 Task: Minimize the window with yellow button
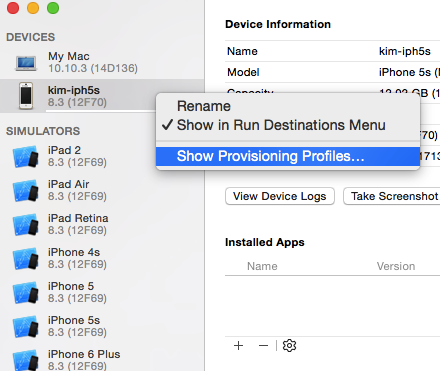pos(33,8)
